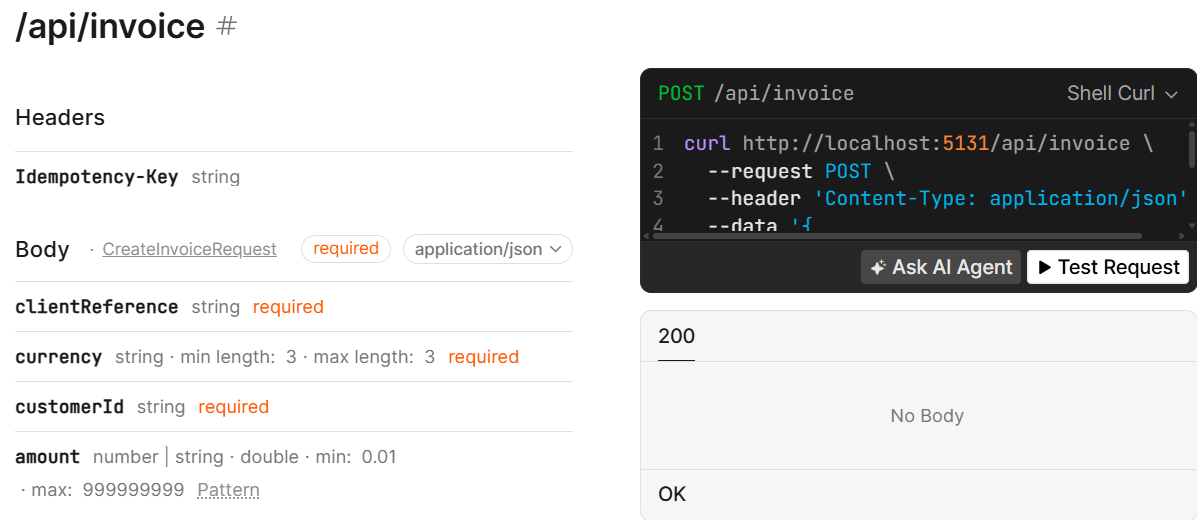Click the No Body response text

point(927,416)
